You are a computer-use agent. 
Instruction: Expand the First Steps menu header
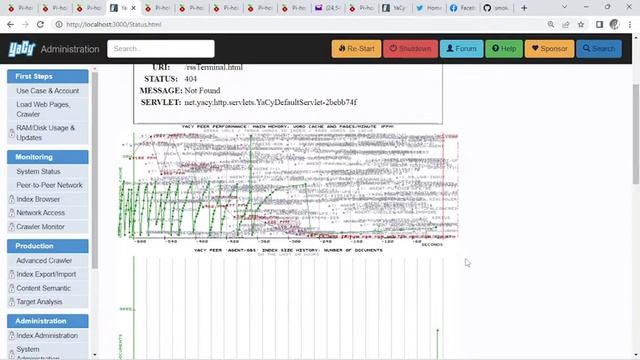click(48, 76)
